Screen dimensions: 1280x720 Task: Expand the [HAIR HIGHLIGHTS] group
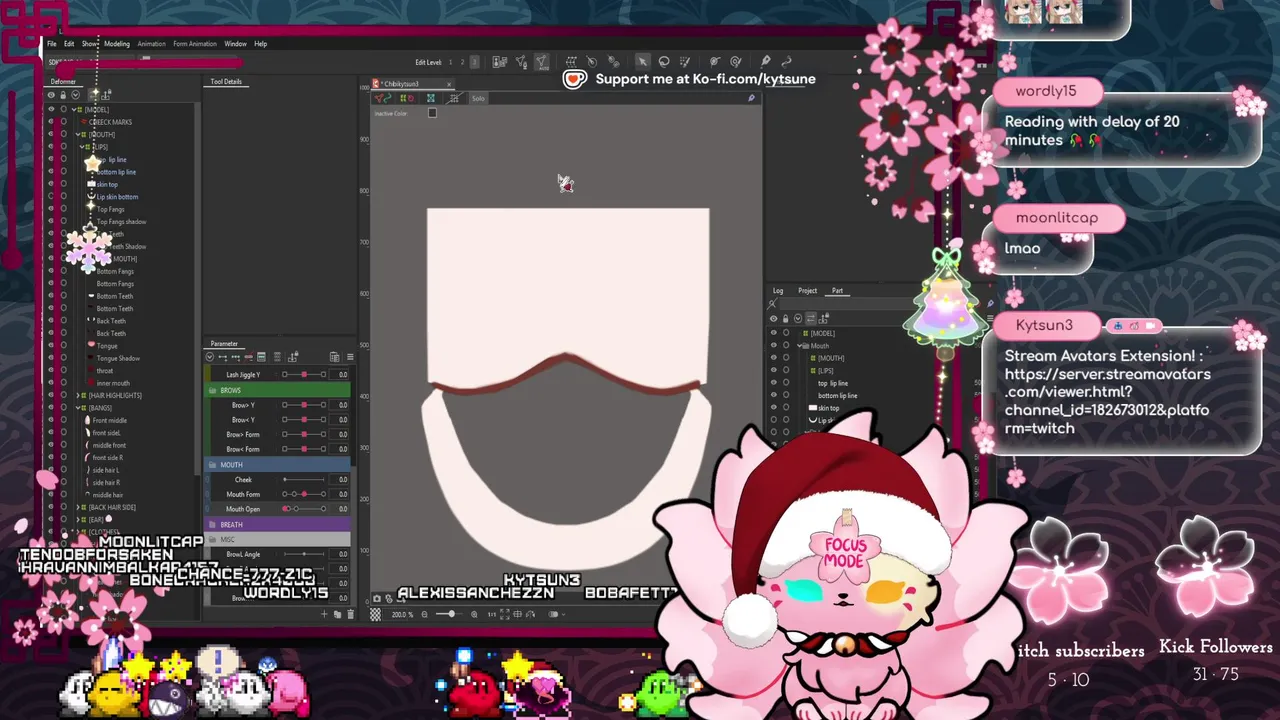click(79, 395)
